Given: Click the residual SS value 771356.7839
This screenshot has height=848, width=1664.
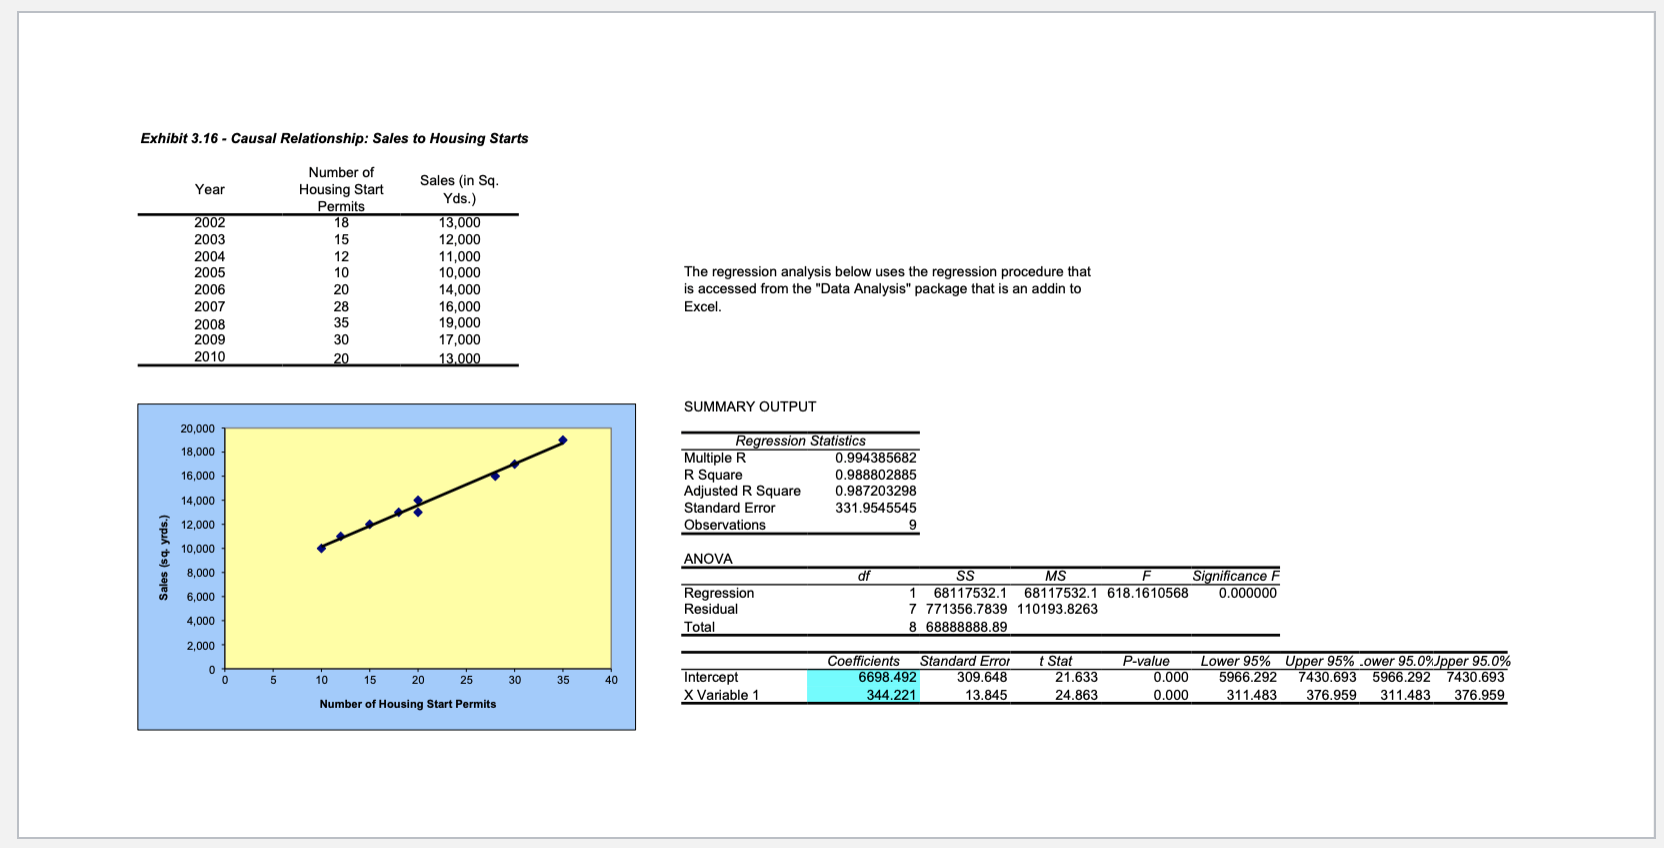Looking at the screenshot, I should pos(967,609).
